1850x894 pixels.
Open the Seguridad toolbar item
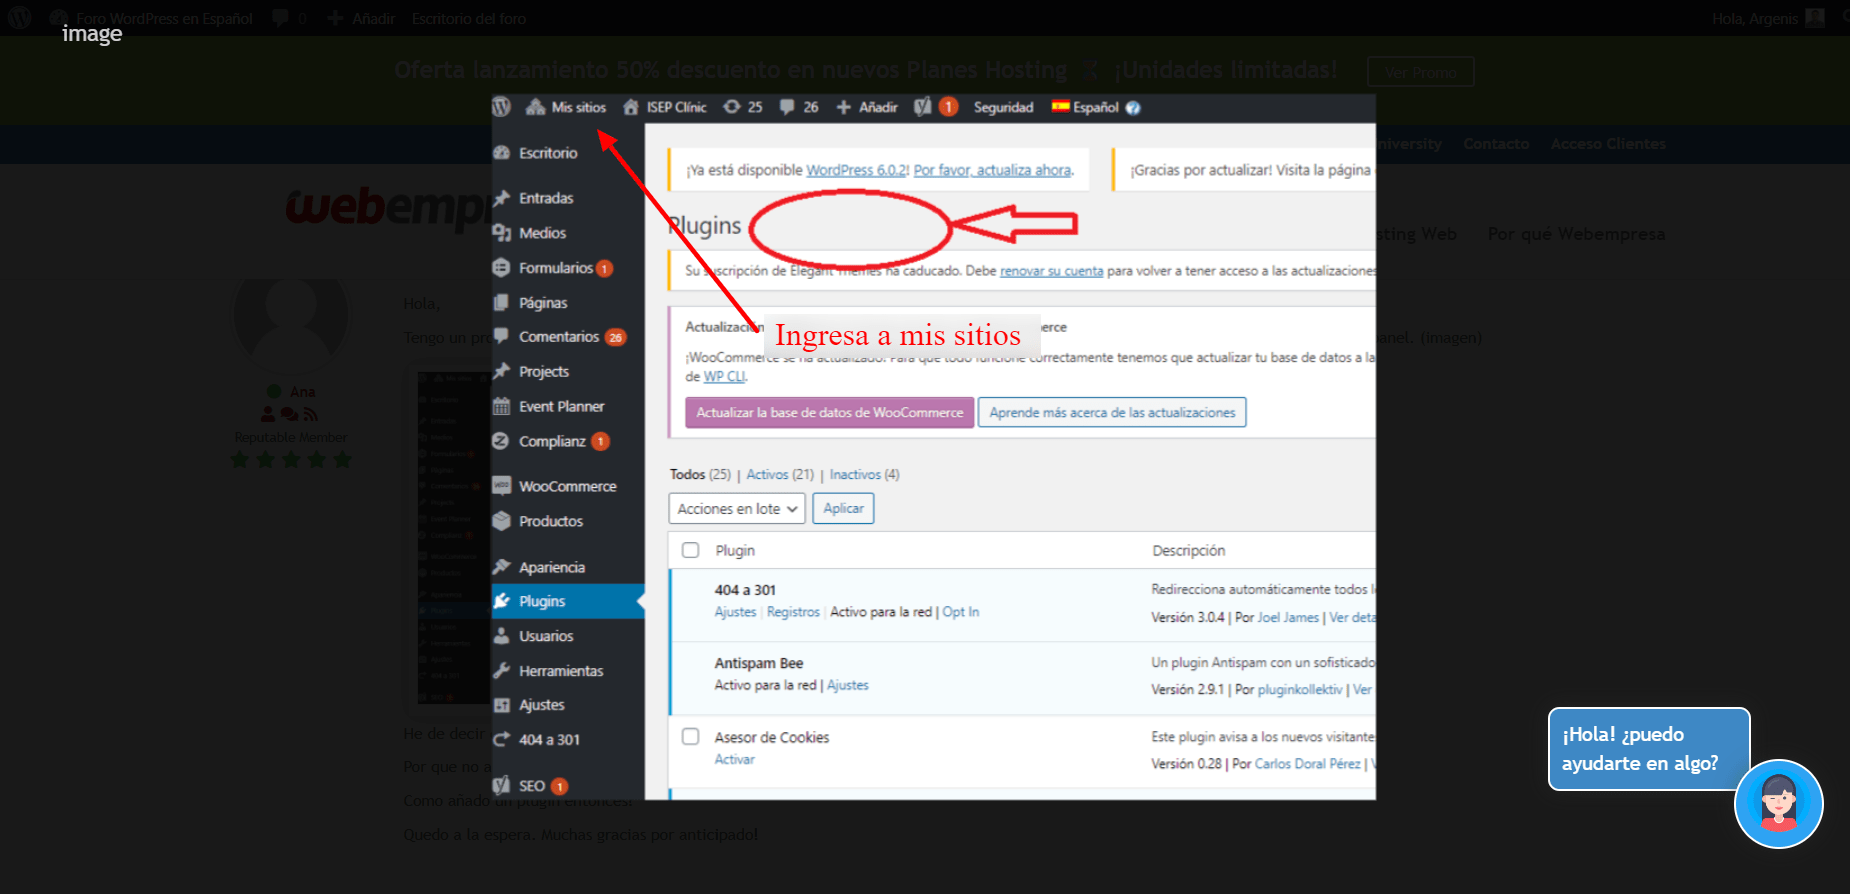1004,107
